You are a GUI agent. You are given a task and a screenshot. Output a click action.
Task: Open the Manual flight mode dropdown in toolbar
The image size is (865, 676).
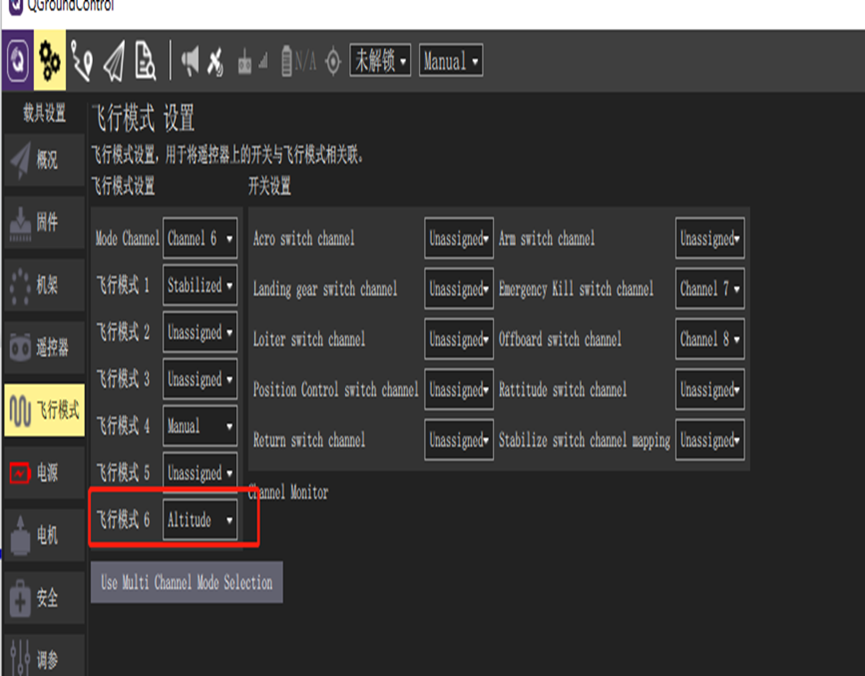pos(451,61)
